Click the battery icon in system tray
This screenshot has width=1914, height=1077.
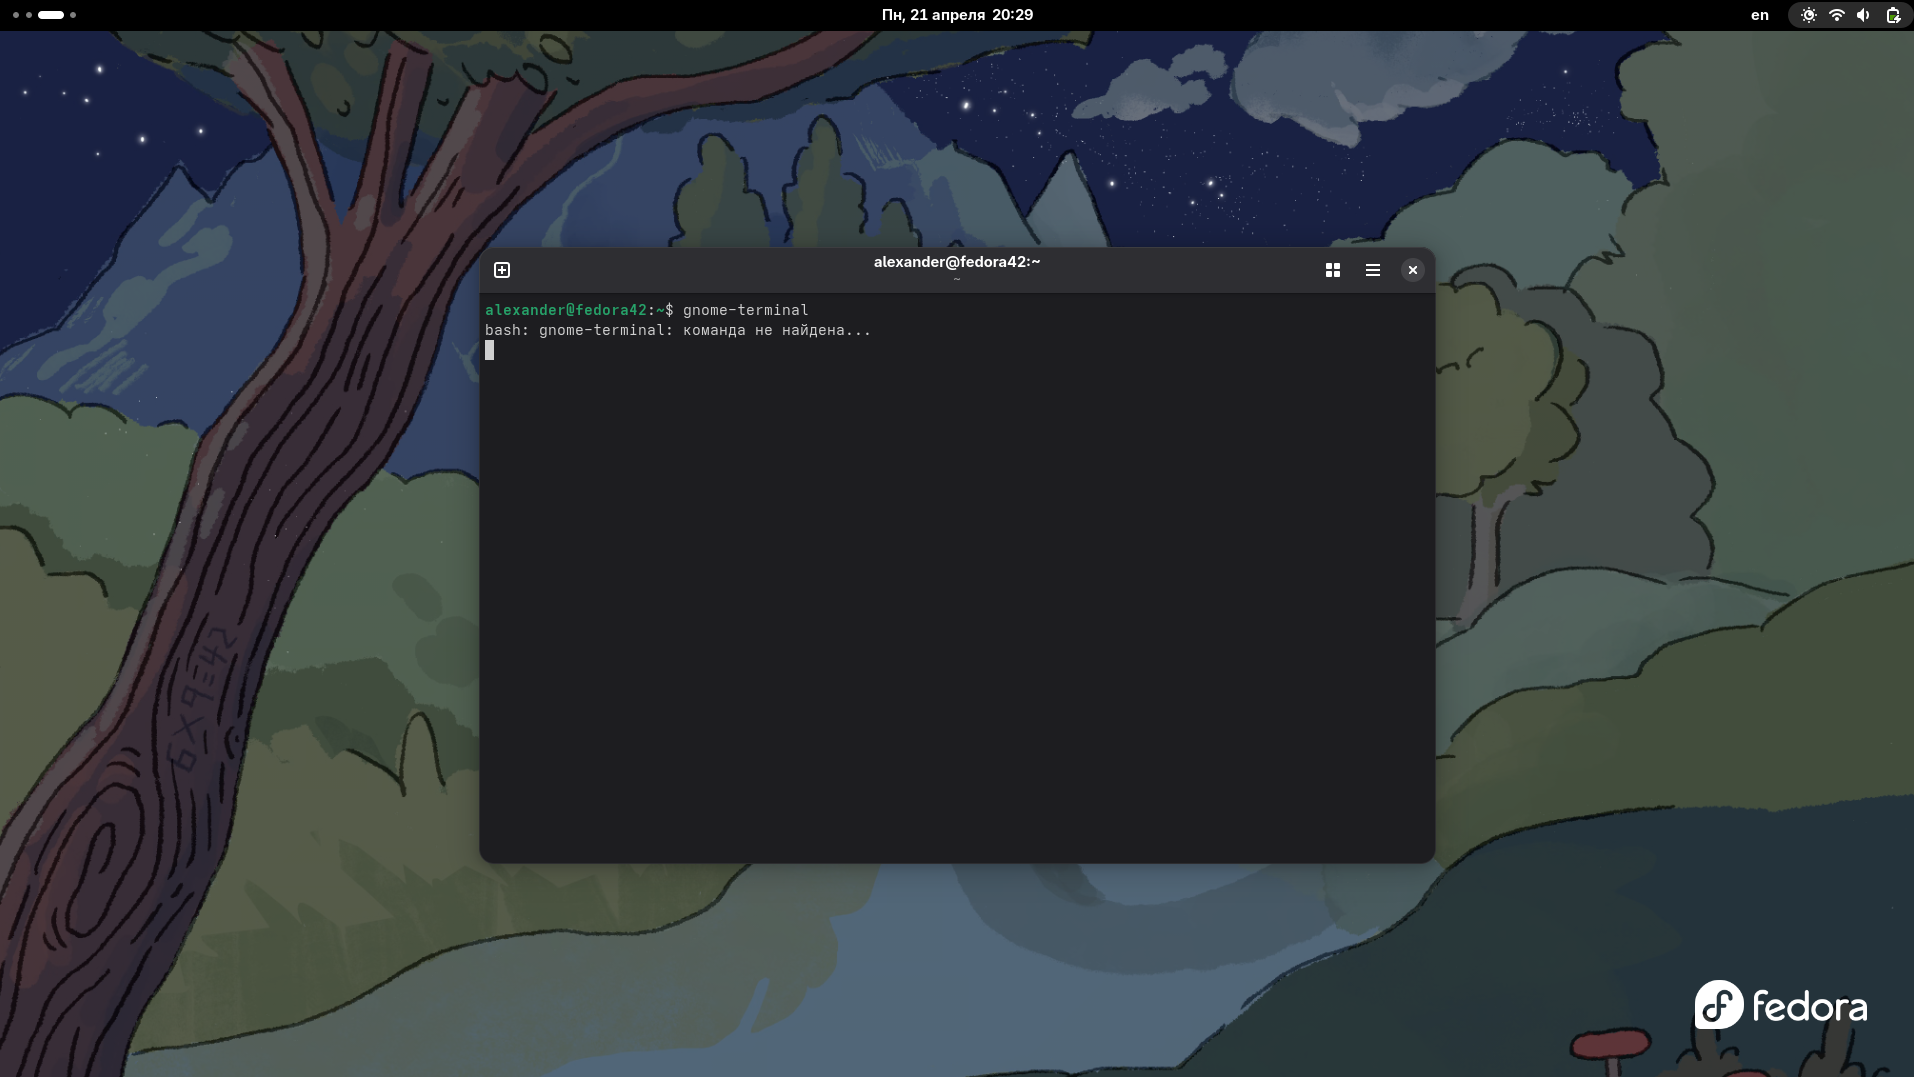(x=1893, y=15)
